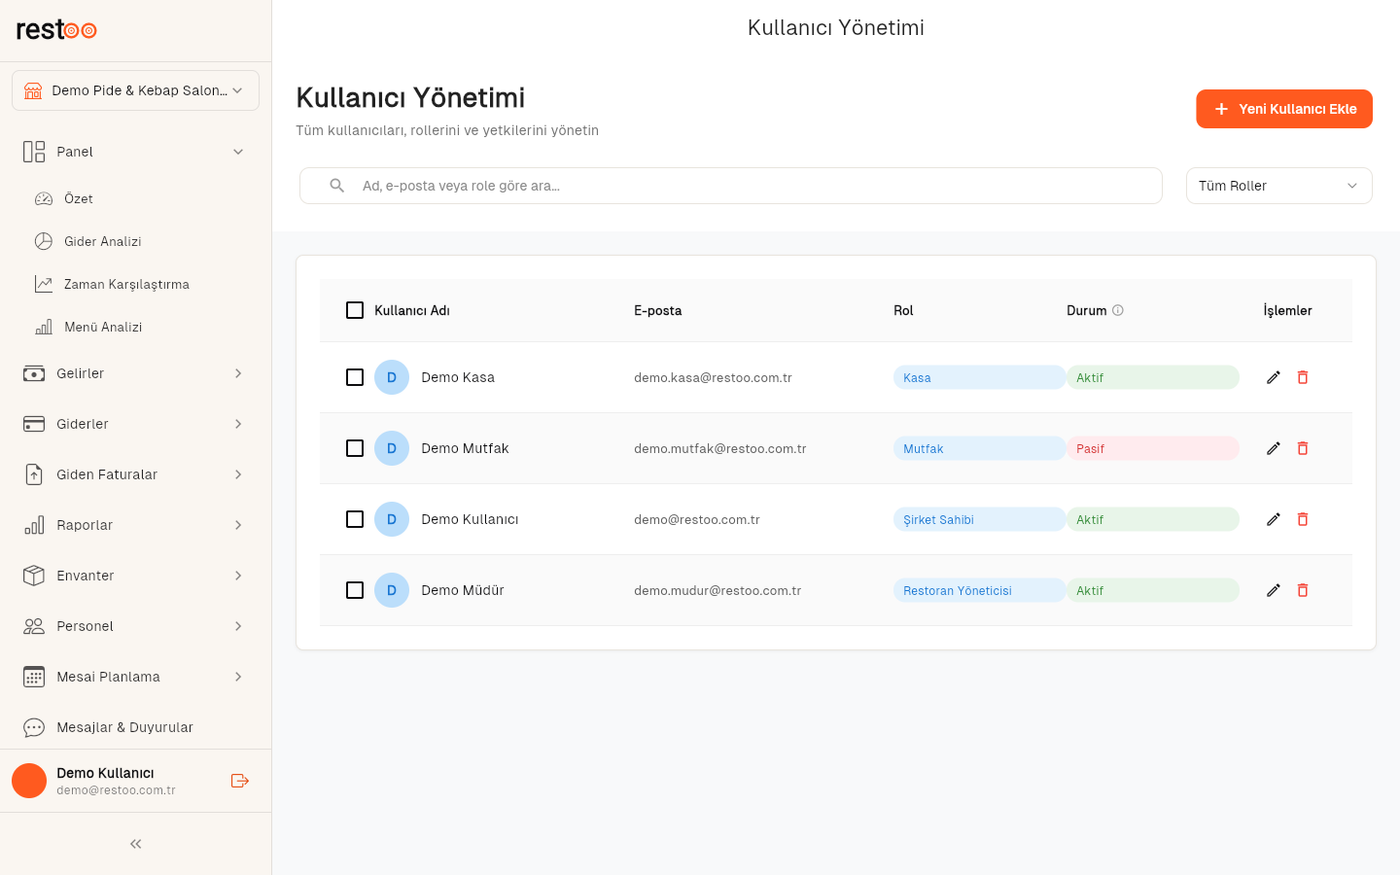Collapse the sidebar with double-chevron icon
This screenshot has width=1400, height=875.
click(x=136, y=844)
